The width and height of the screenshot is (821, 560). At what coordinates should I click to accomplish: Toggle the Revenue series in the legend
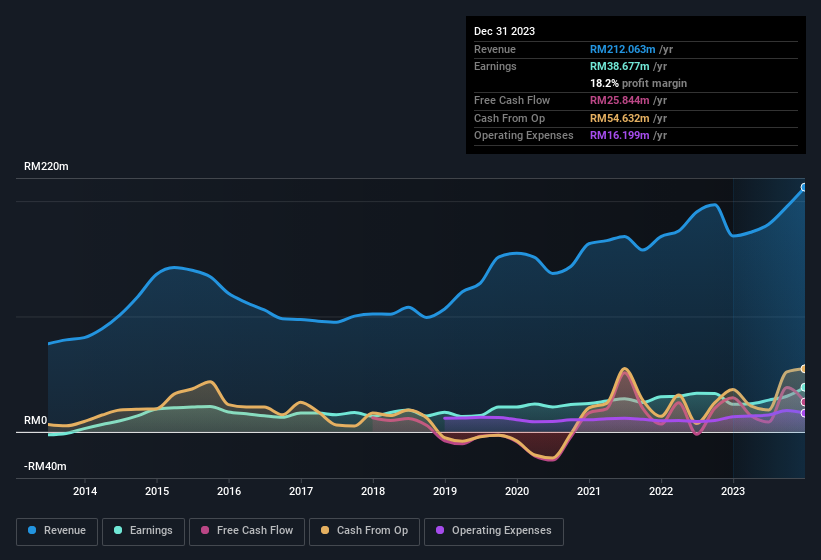click(x=57, y=531)
